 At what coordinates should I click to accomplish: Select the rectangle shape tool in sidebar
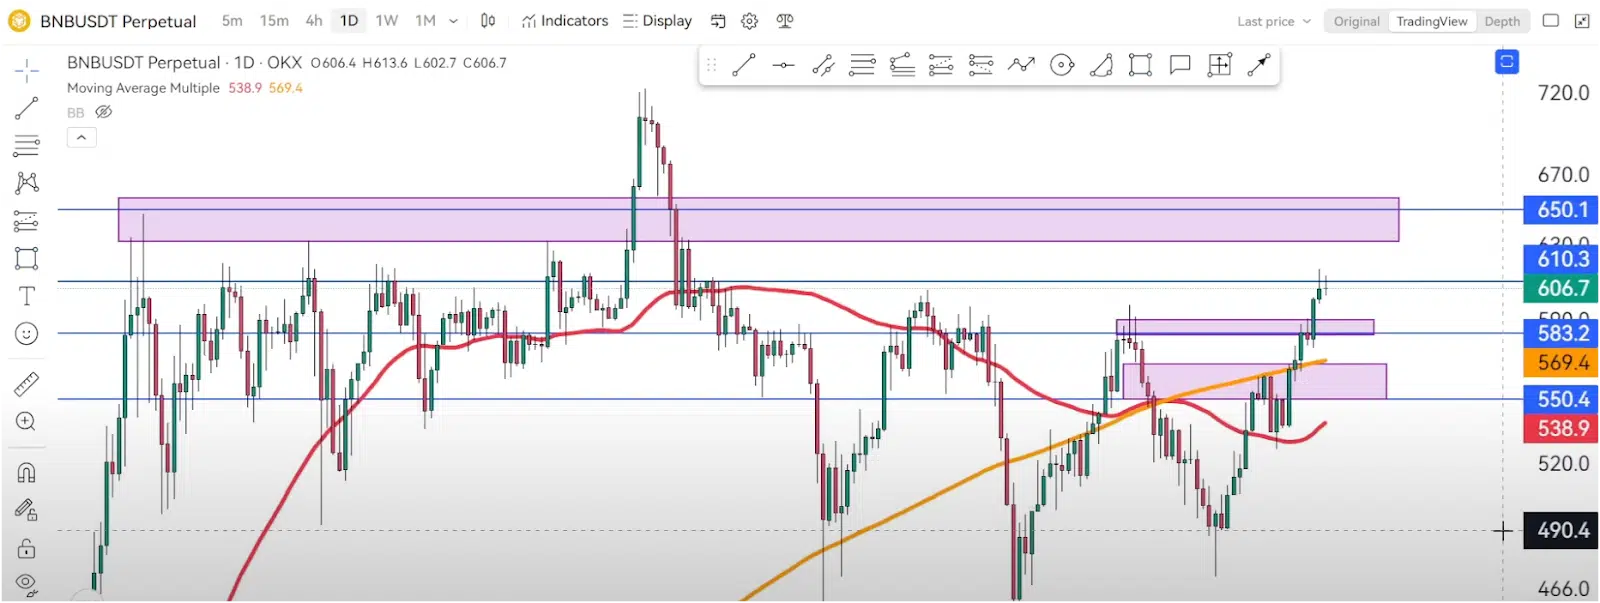tap(27, 258)
